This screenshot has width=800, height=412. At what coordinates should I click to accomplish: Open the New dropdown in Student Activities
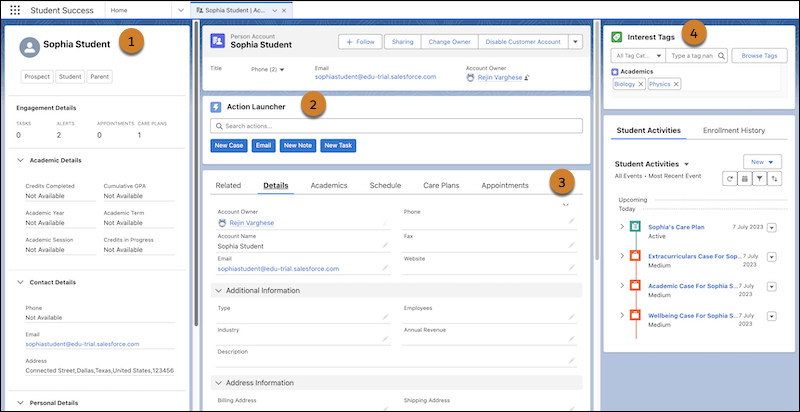click(x=762, y=162)
